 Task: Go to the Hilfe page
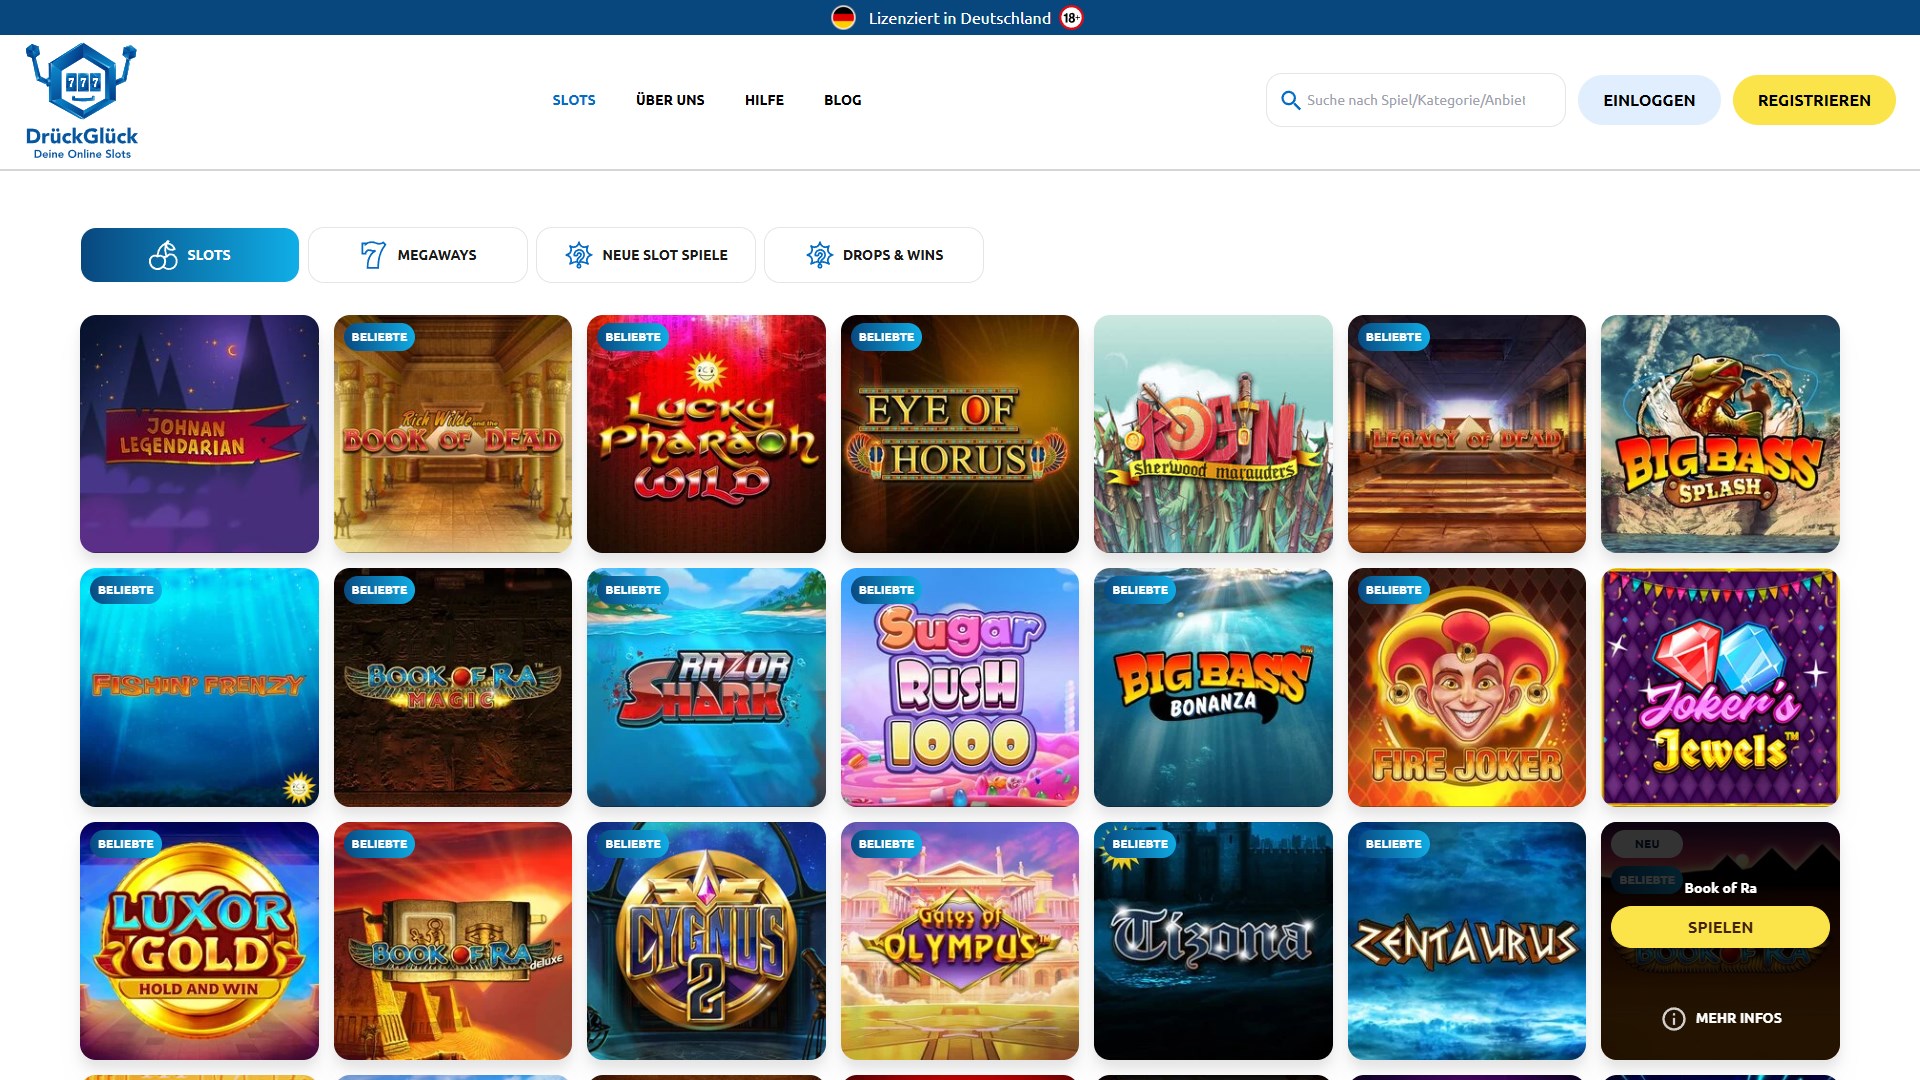[x=764, y=100]
